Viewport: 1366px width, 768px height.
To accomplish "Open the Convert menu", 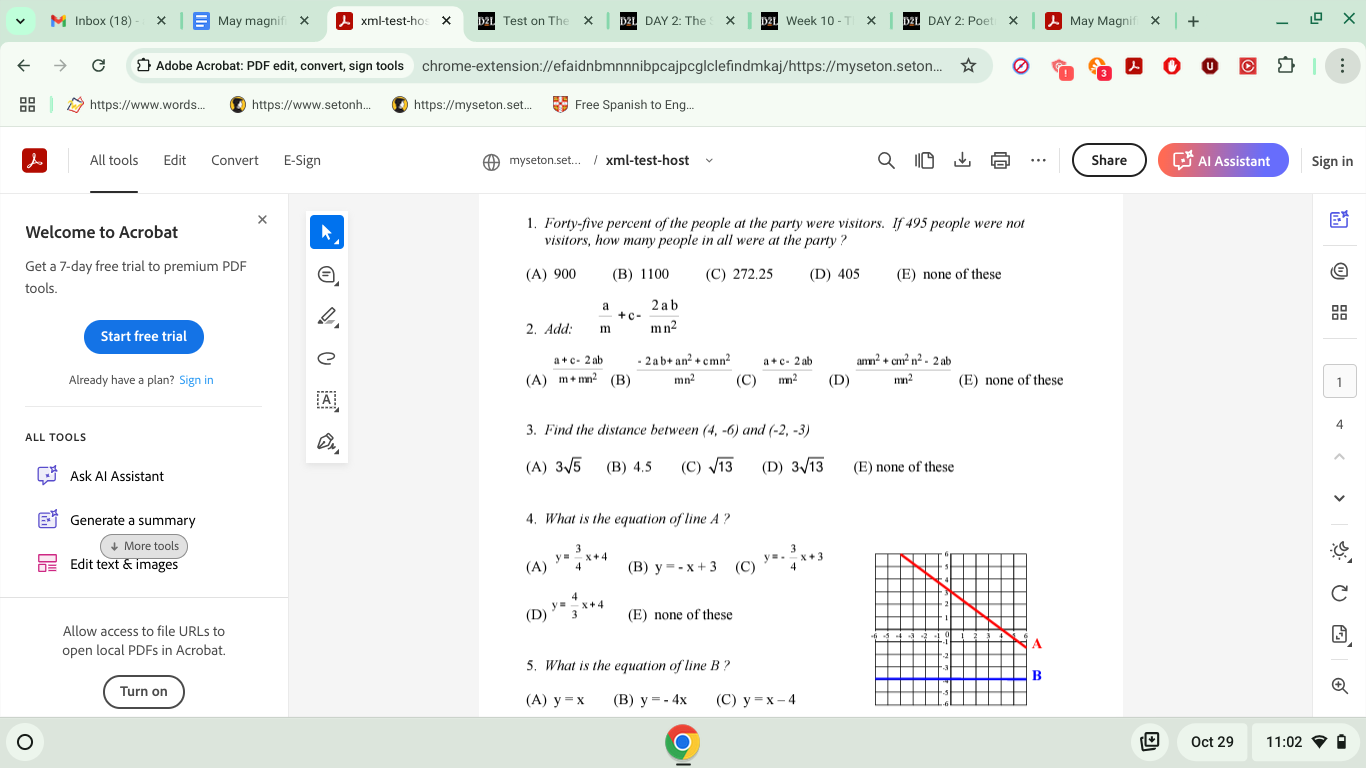I will pyautogui.click(x=235, y=160).
